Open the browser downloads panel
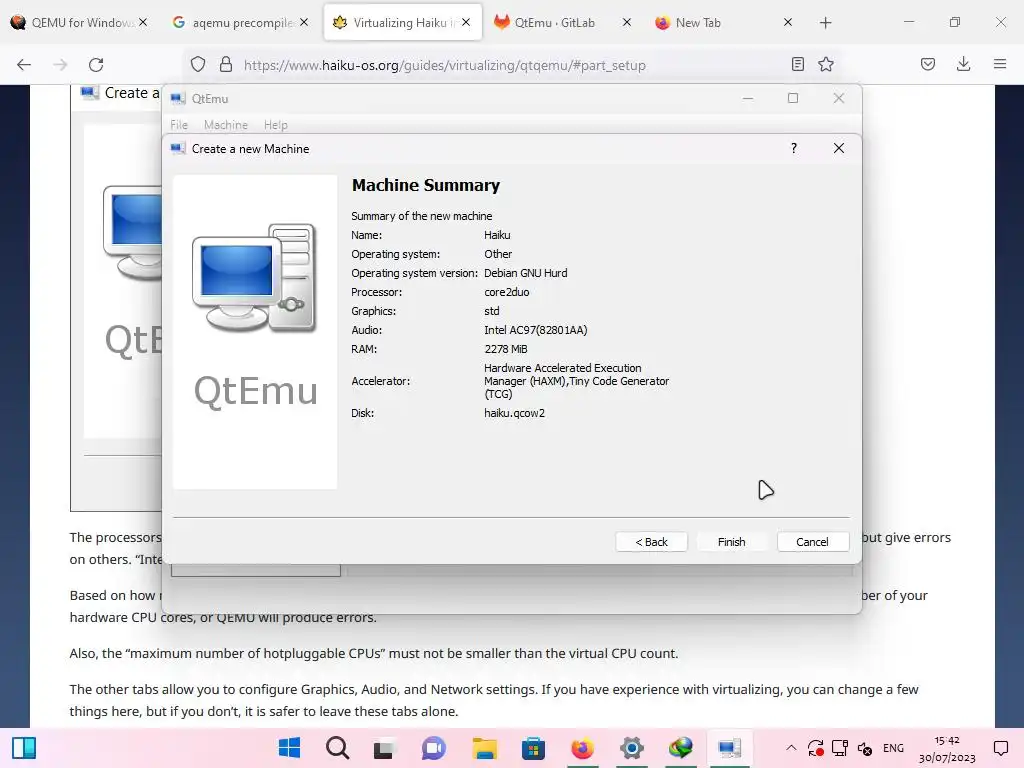This screenshot has width=1024, height=768. coord(963,64)
